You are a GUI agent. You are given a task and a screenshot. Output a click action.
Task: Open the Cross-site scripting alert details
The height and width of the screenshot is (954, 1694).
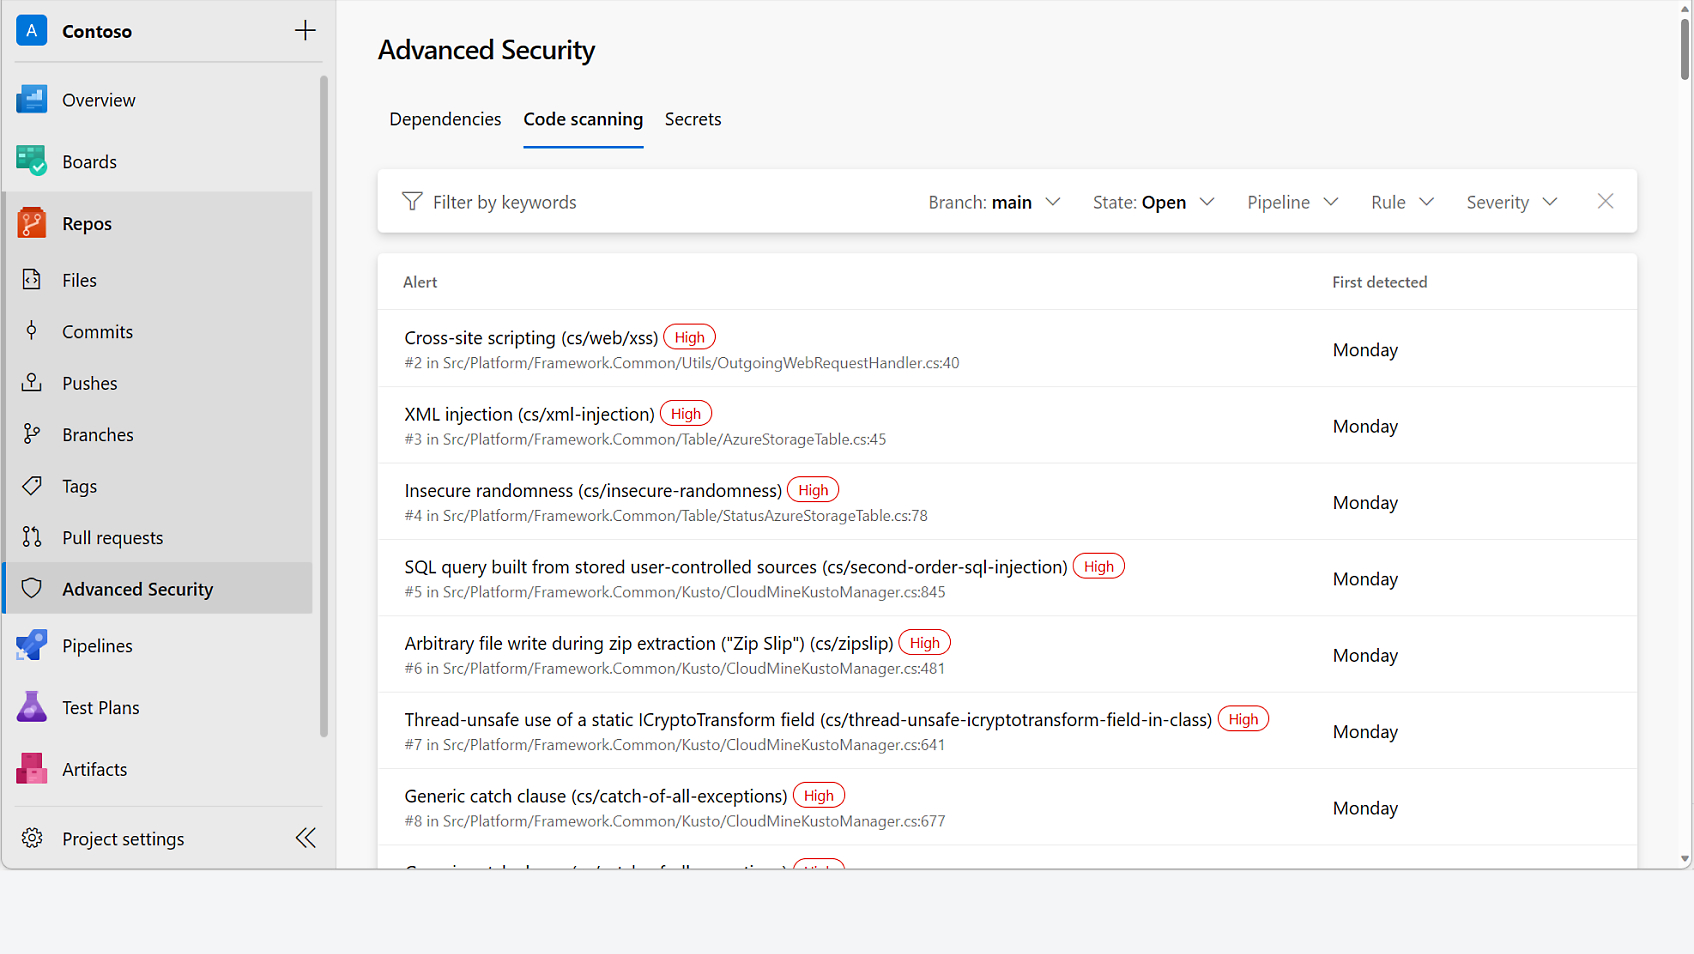(x=531, y=337)
